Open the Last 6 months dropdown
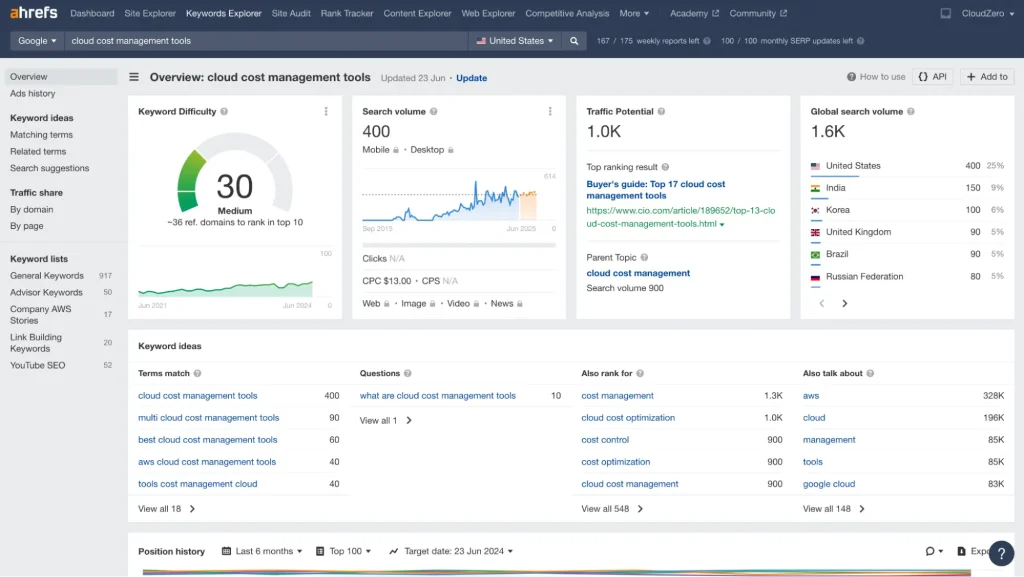The width and height of the screenshot is (1024, 577). click(262, 552)
